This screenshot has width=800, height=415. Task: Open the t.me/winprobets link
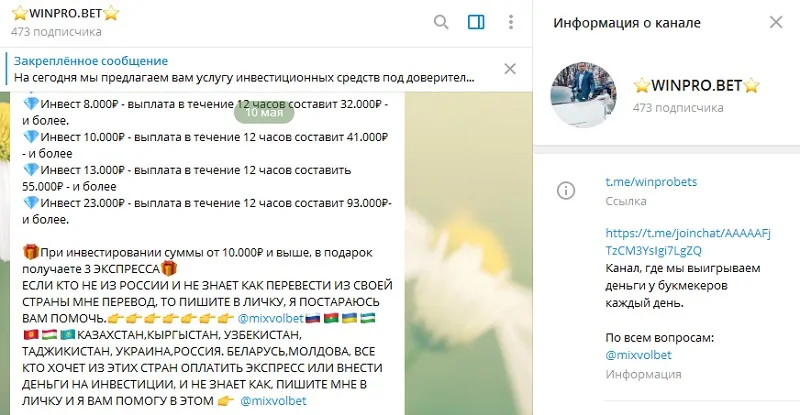tap(651, 182)
